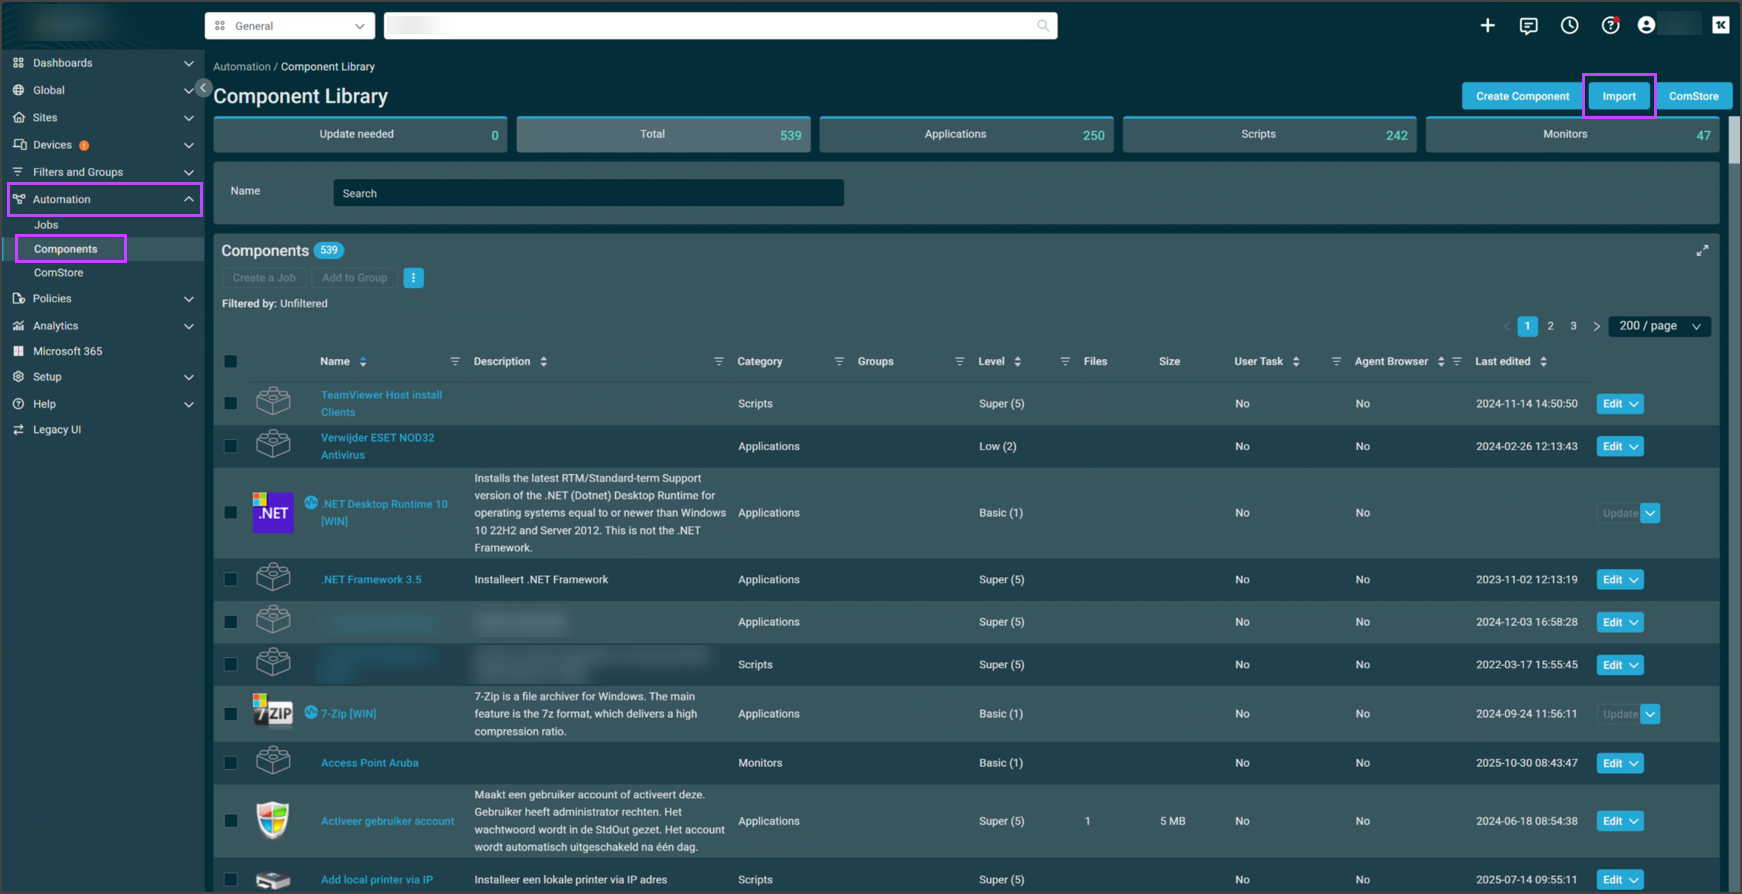This screenshot has height=894, width=1742.
Task: Open the chat messages icon
Action: point(1528,26)
